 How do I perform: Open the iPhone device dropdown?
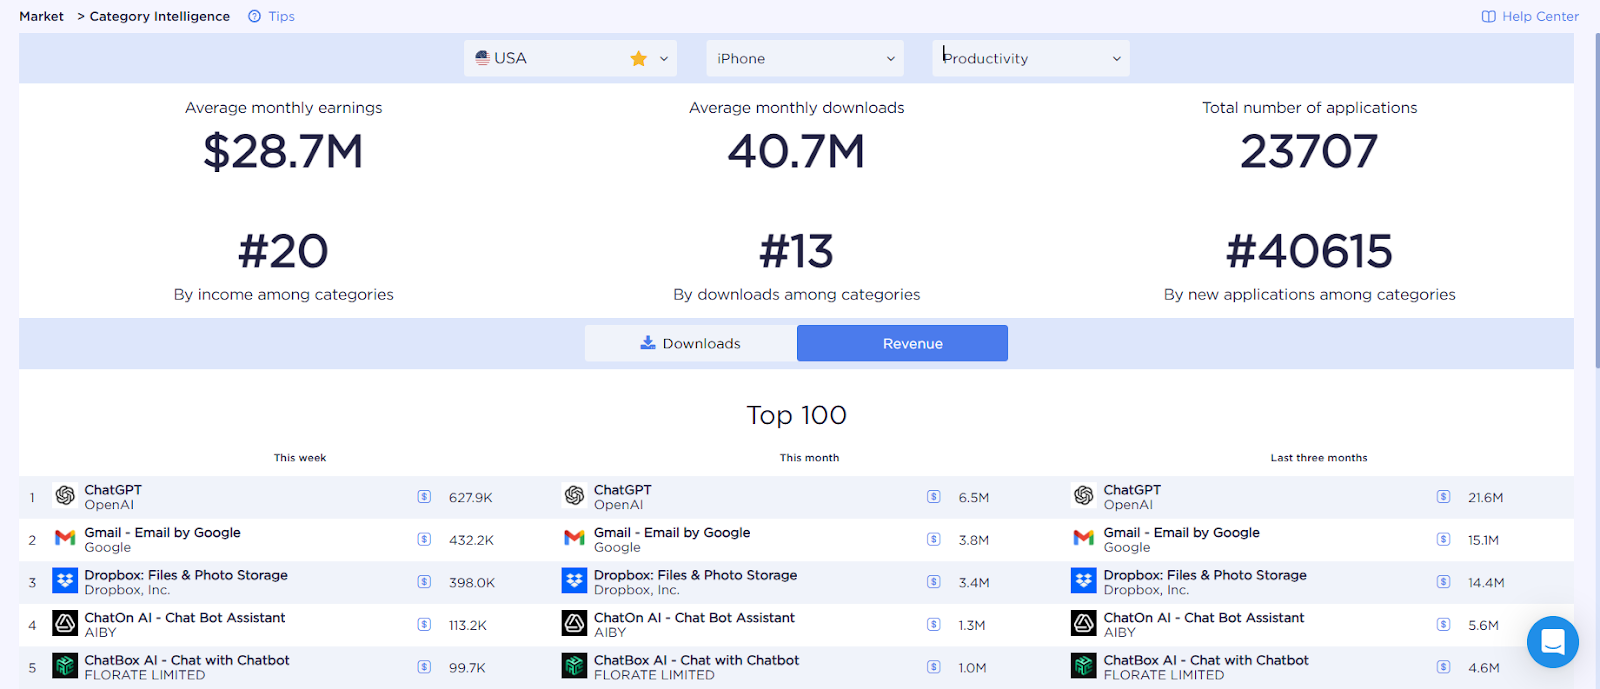[x=805, y=58]
